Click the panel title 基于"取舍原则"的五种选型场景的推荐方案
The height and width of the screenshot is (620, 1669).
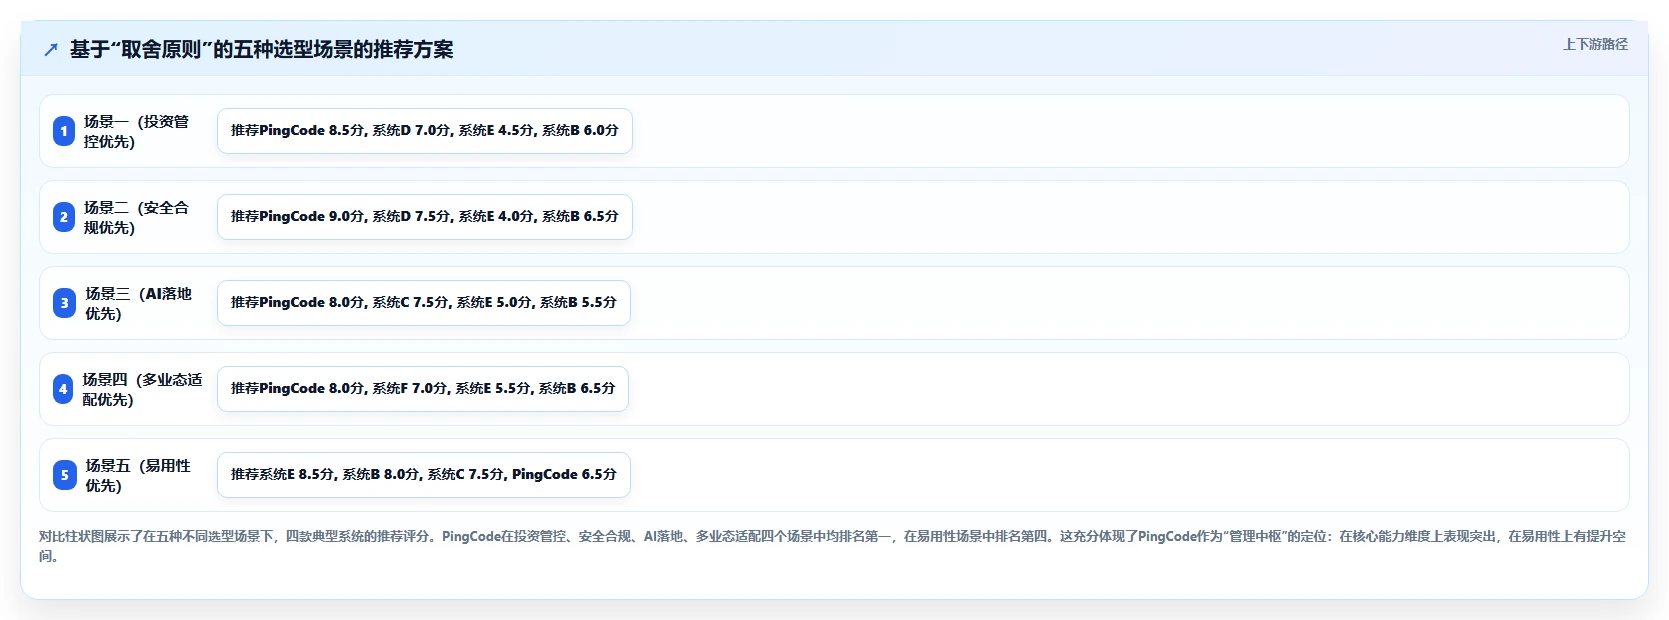pyautogui.click(x=261, y=50)
